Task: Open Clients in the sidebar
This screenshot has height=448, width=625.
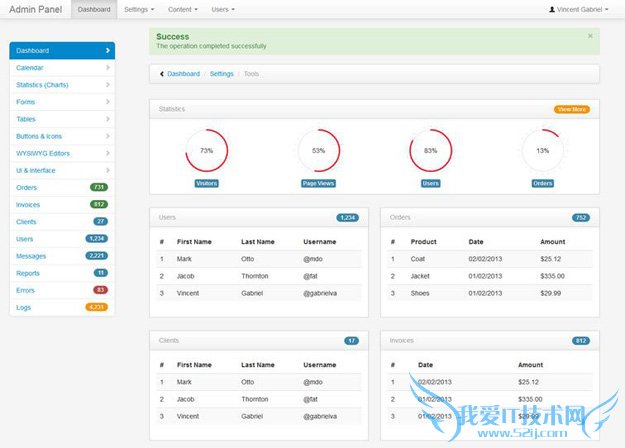Action: (62, 222)
